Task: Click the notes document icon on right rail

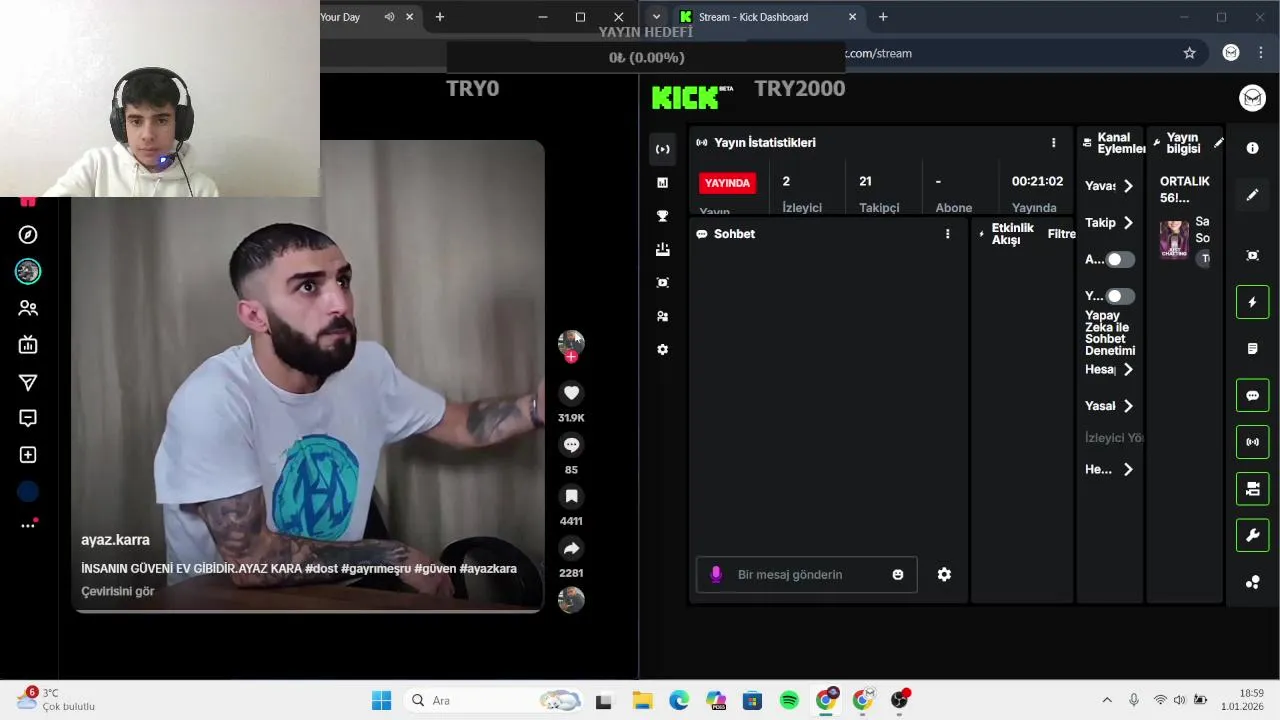Action: point(1252,349)
